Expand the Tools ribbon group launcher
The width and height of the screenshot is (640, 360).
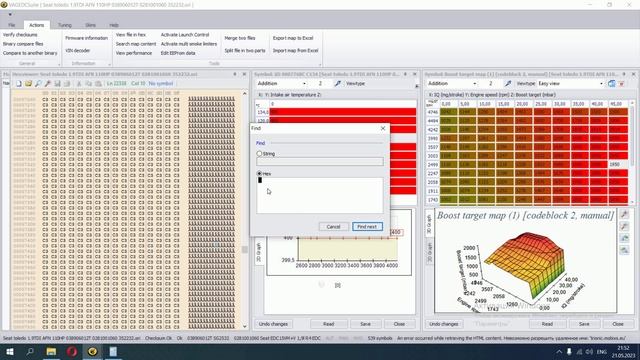click(320, 64)
